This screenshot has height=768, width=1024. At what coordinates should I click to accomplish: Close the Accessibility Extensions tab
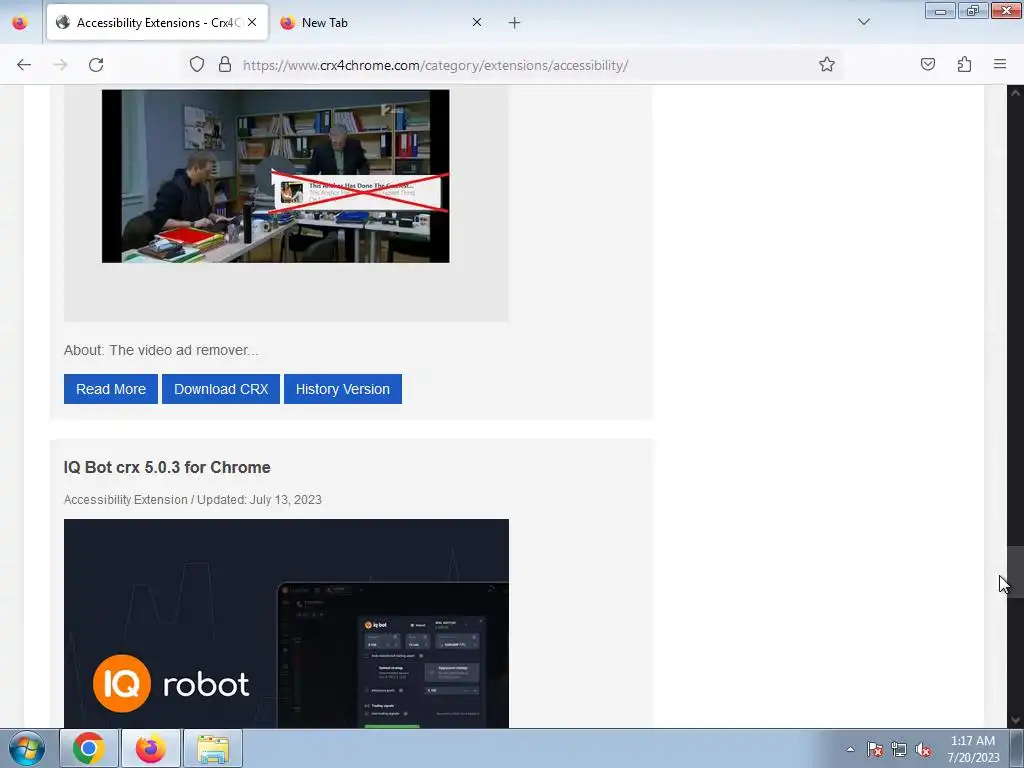coord(252,22)
